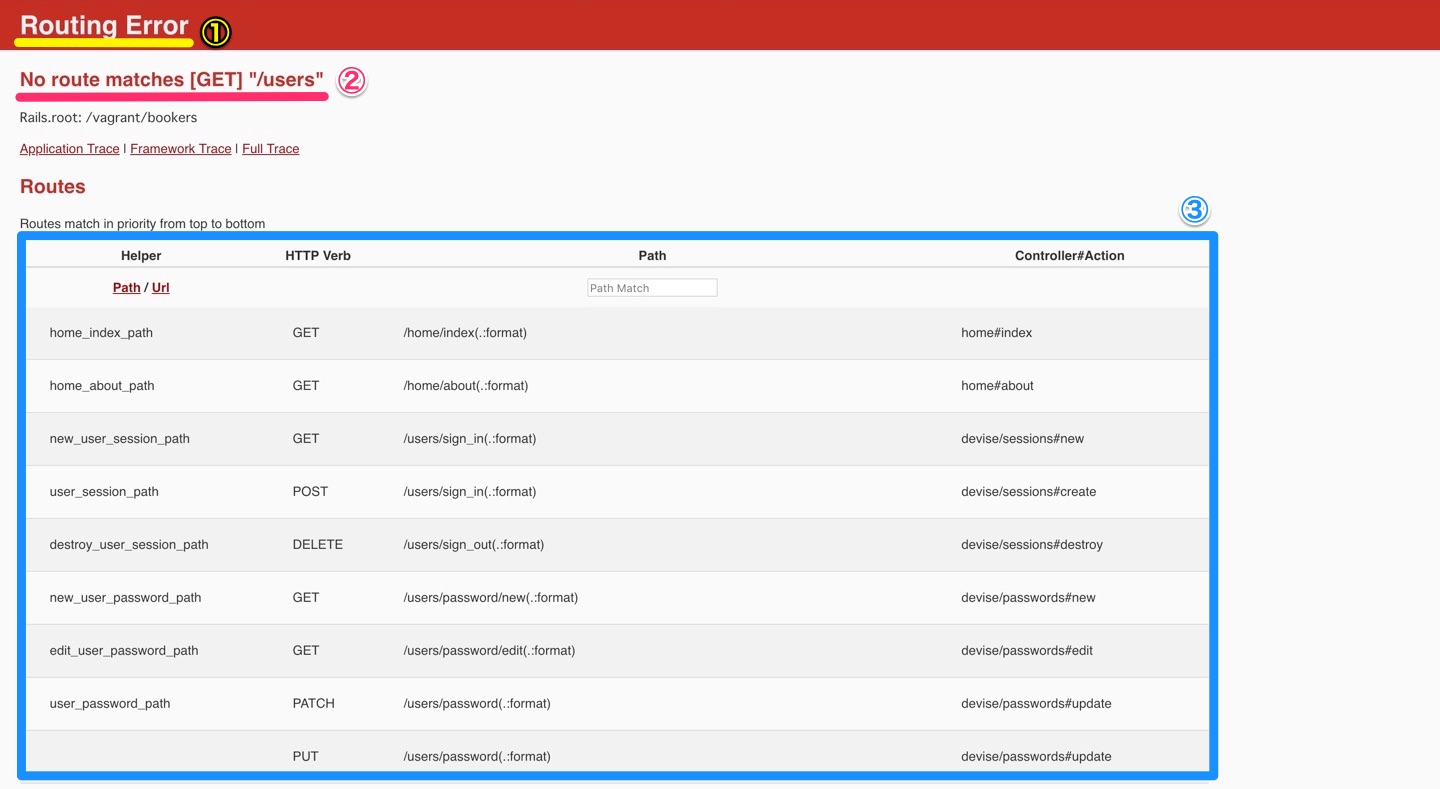Switch route display to Path
The height and width of the screenshot is (789, 1440).
[x=126, y=287]
